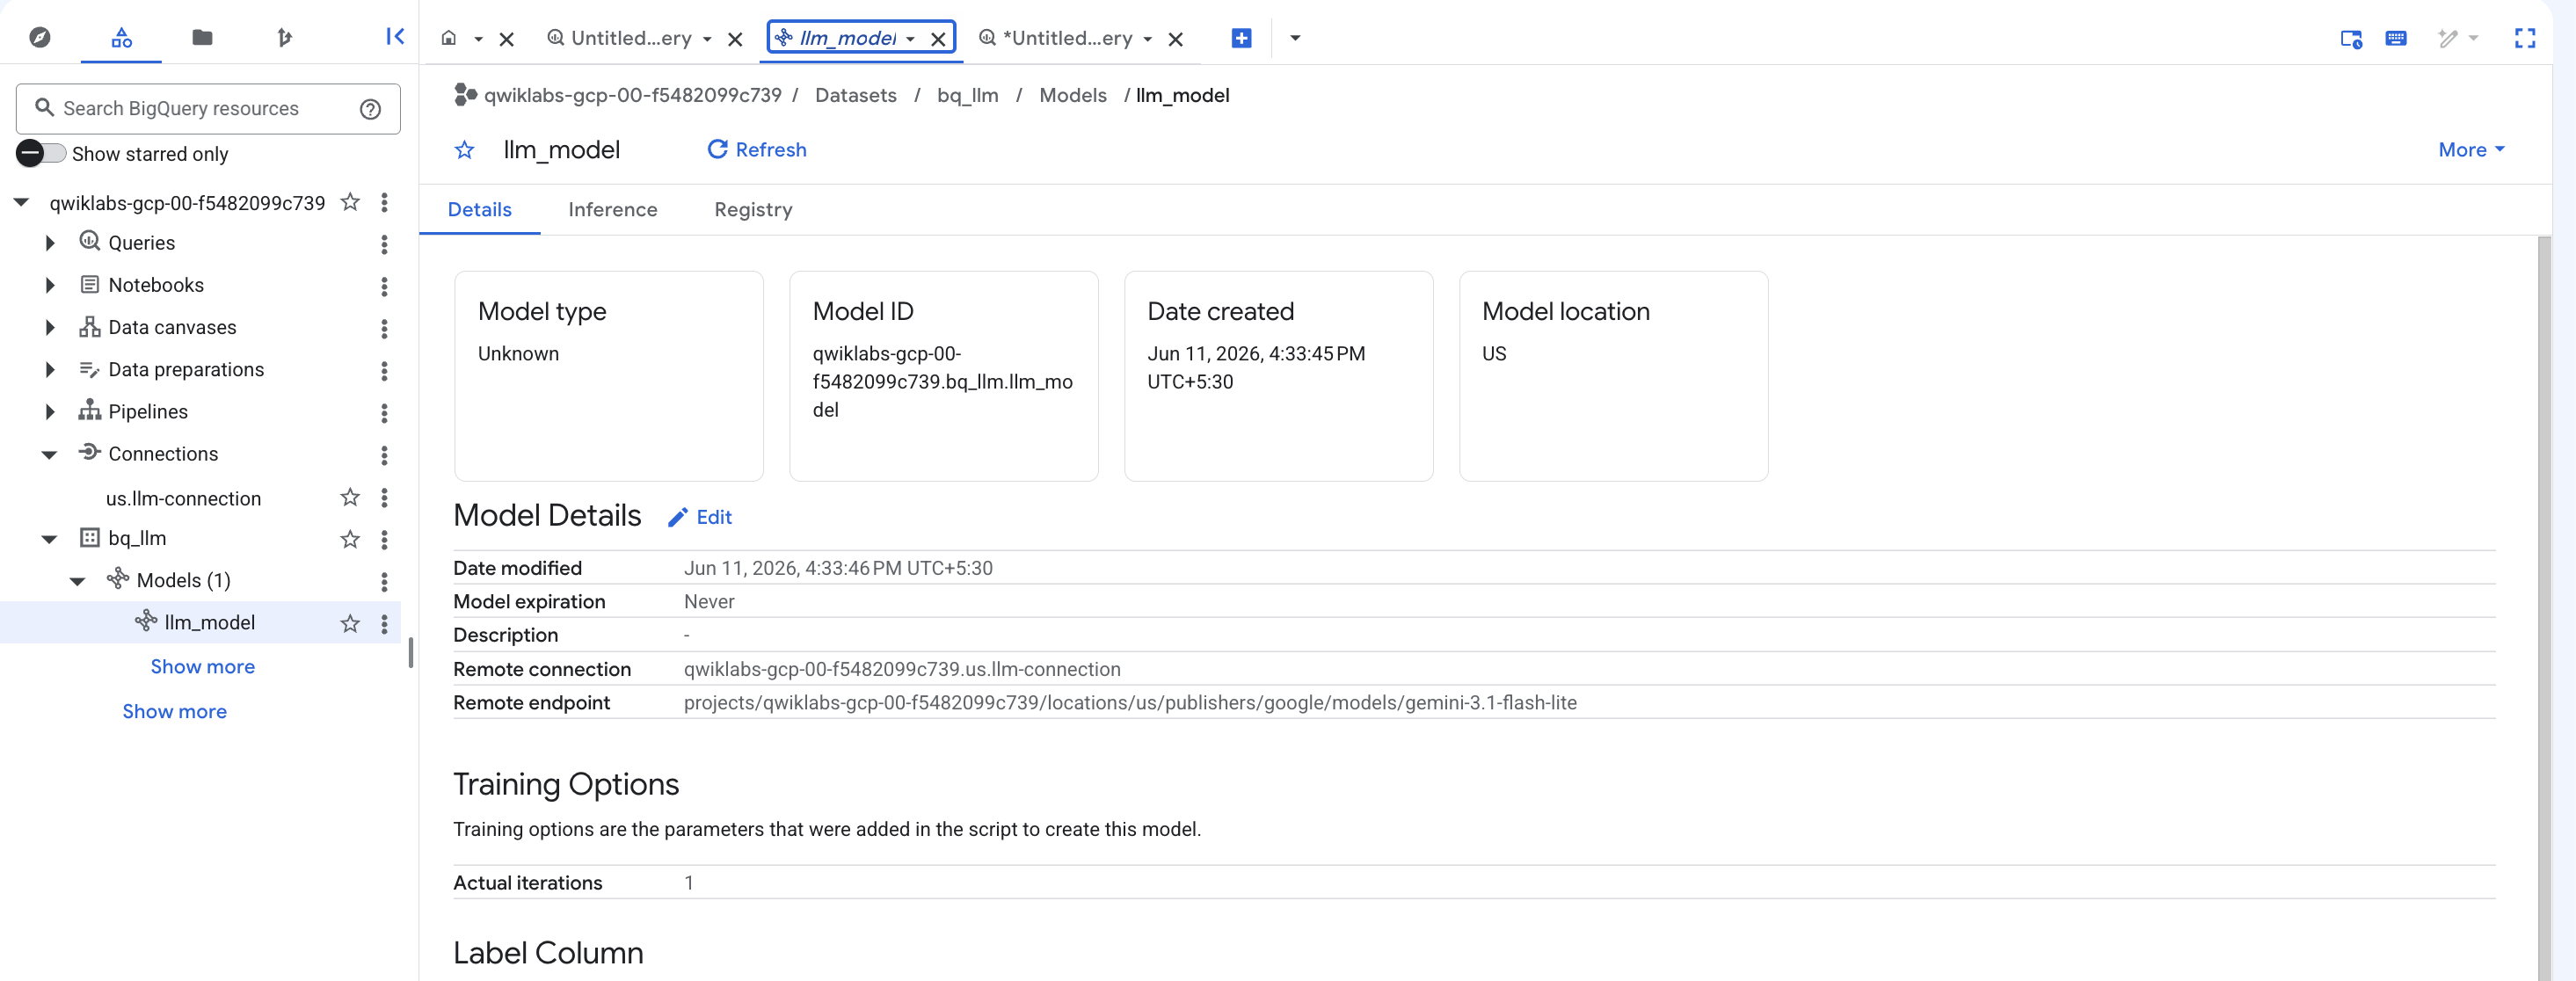Viewport: 2576px width, 981px height.
Task: Switch to the Registry tab
Action: tap(753, 209)
